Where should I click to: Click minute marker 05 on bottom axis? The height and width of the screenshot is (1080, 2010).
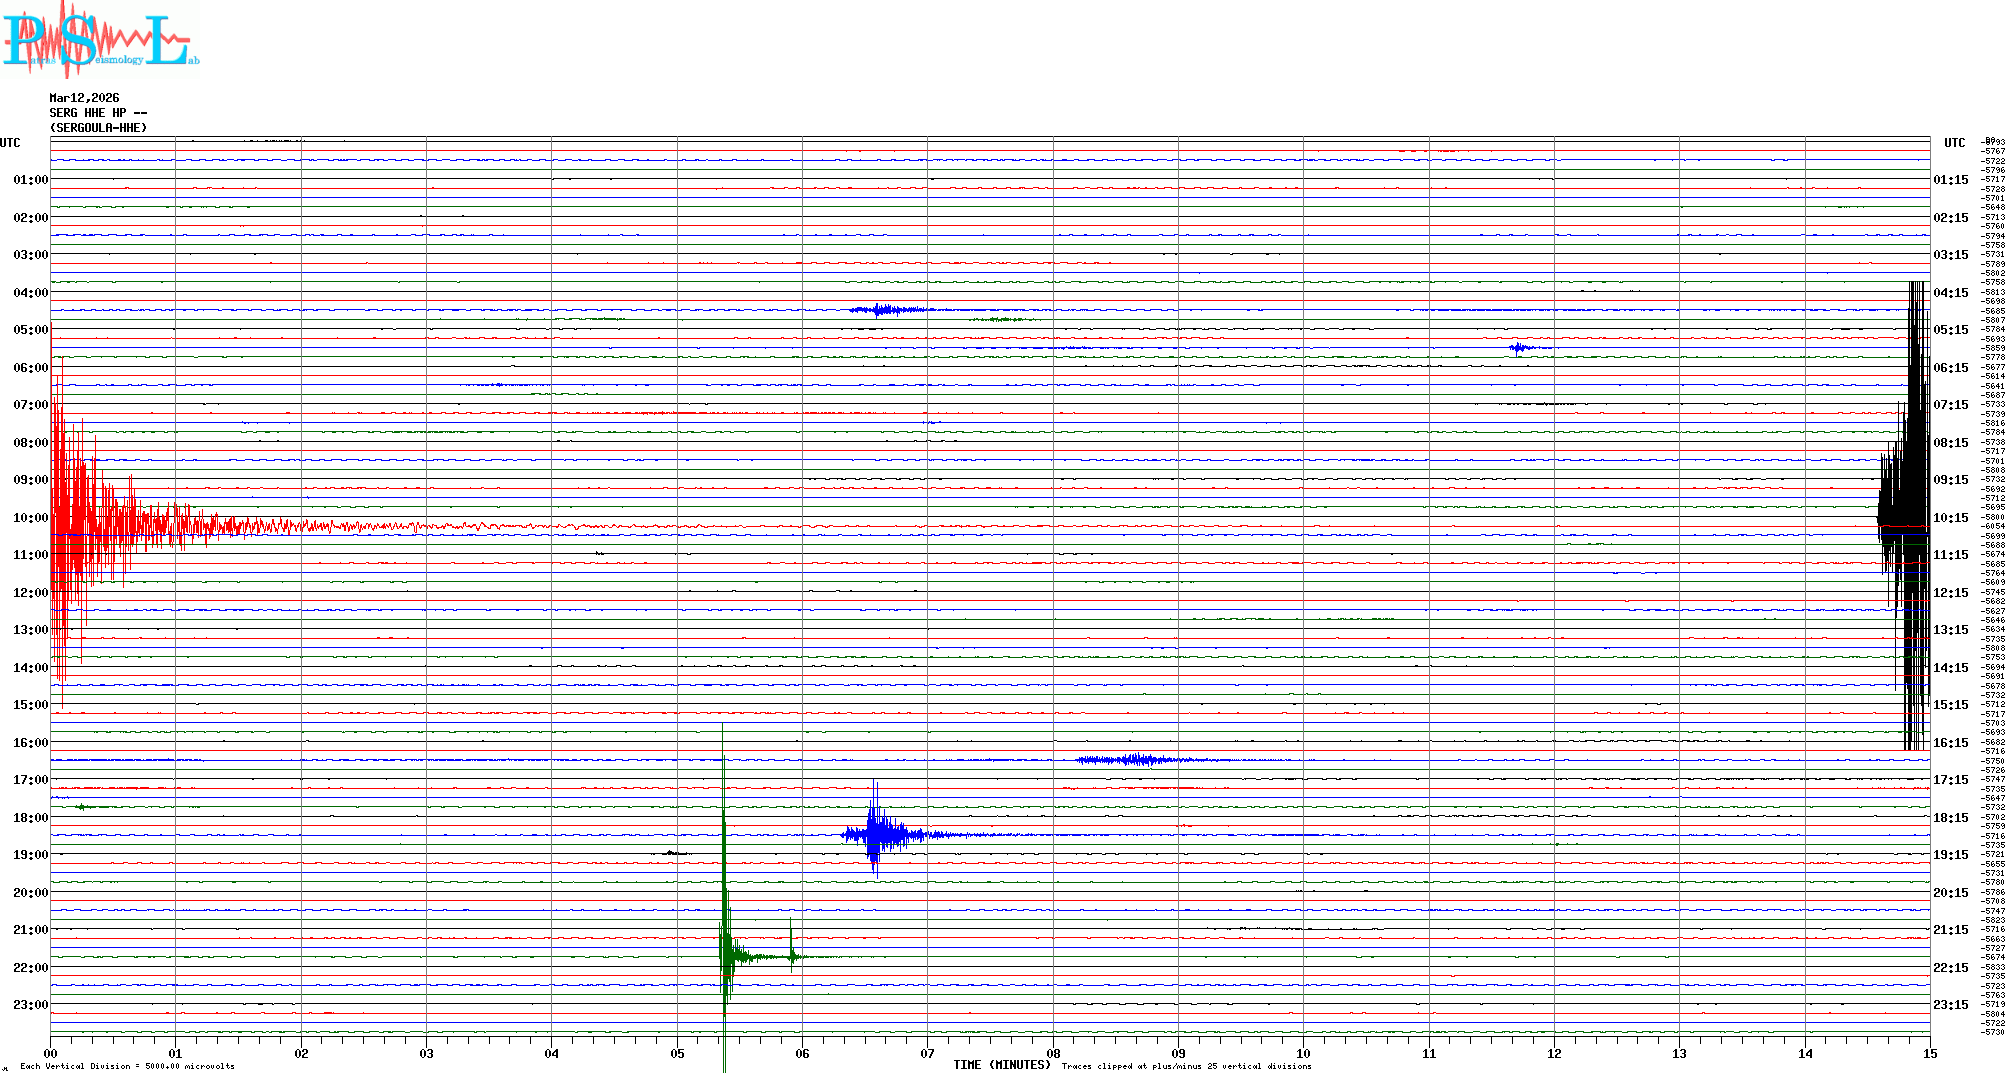coord(677,1053)
